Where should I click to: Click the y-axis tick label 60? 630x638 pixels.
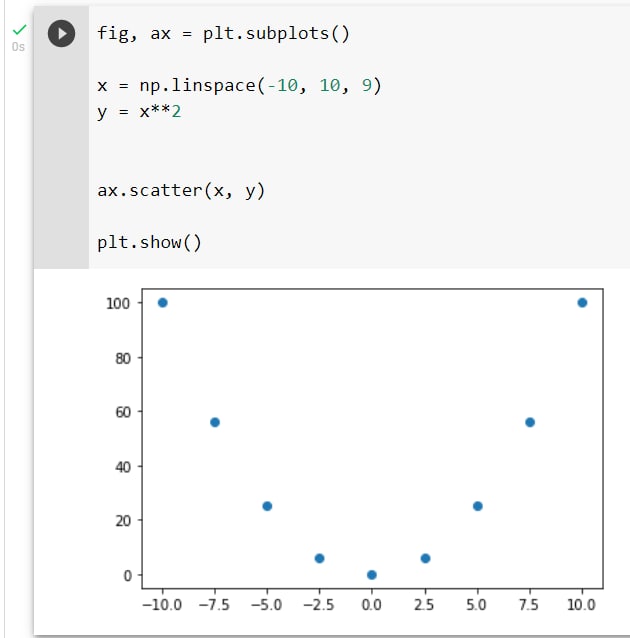[123, 412]
